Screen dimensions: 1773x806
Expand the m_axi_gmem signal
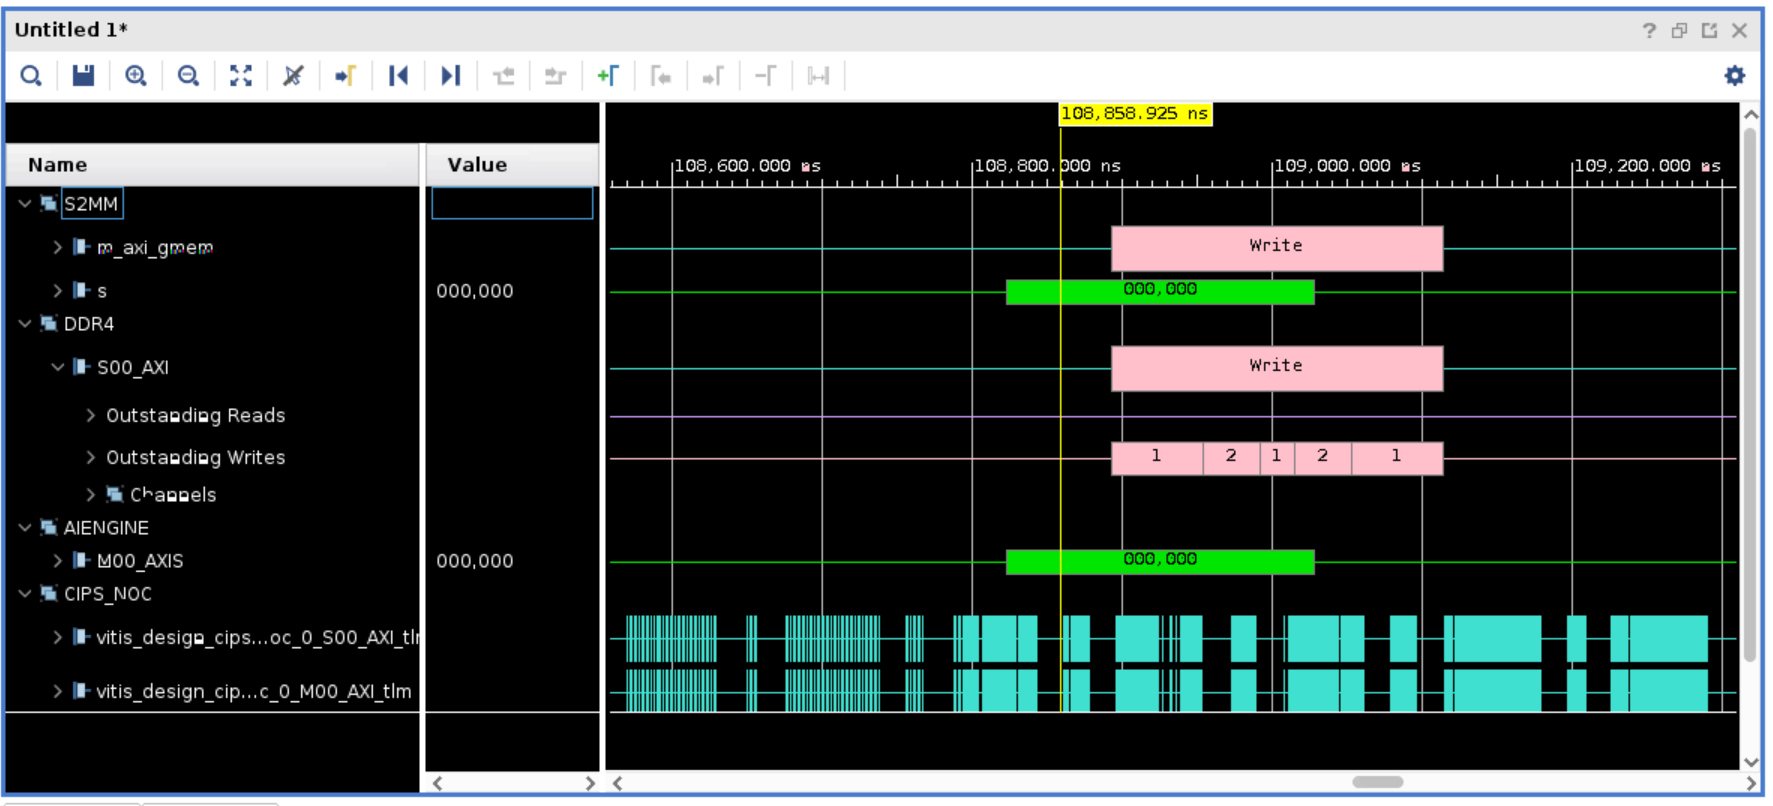click(58, 247)
